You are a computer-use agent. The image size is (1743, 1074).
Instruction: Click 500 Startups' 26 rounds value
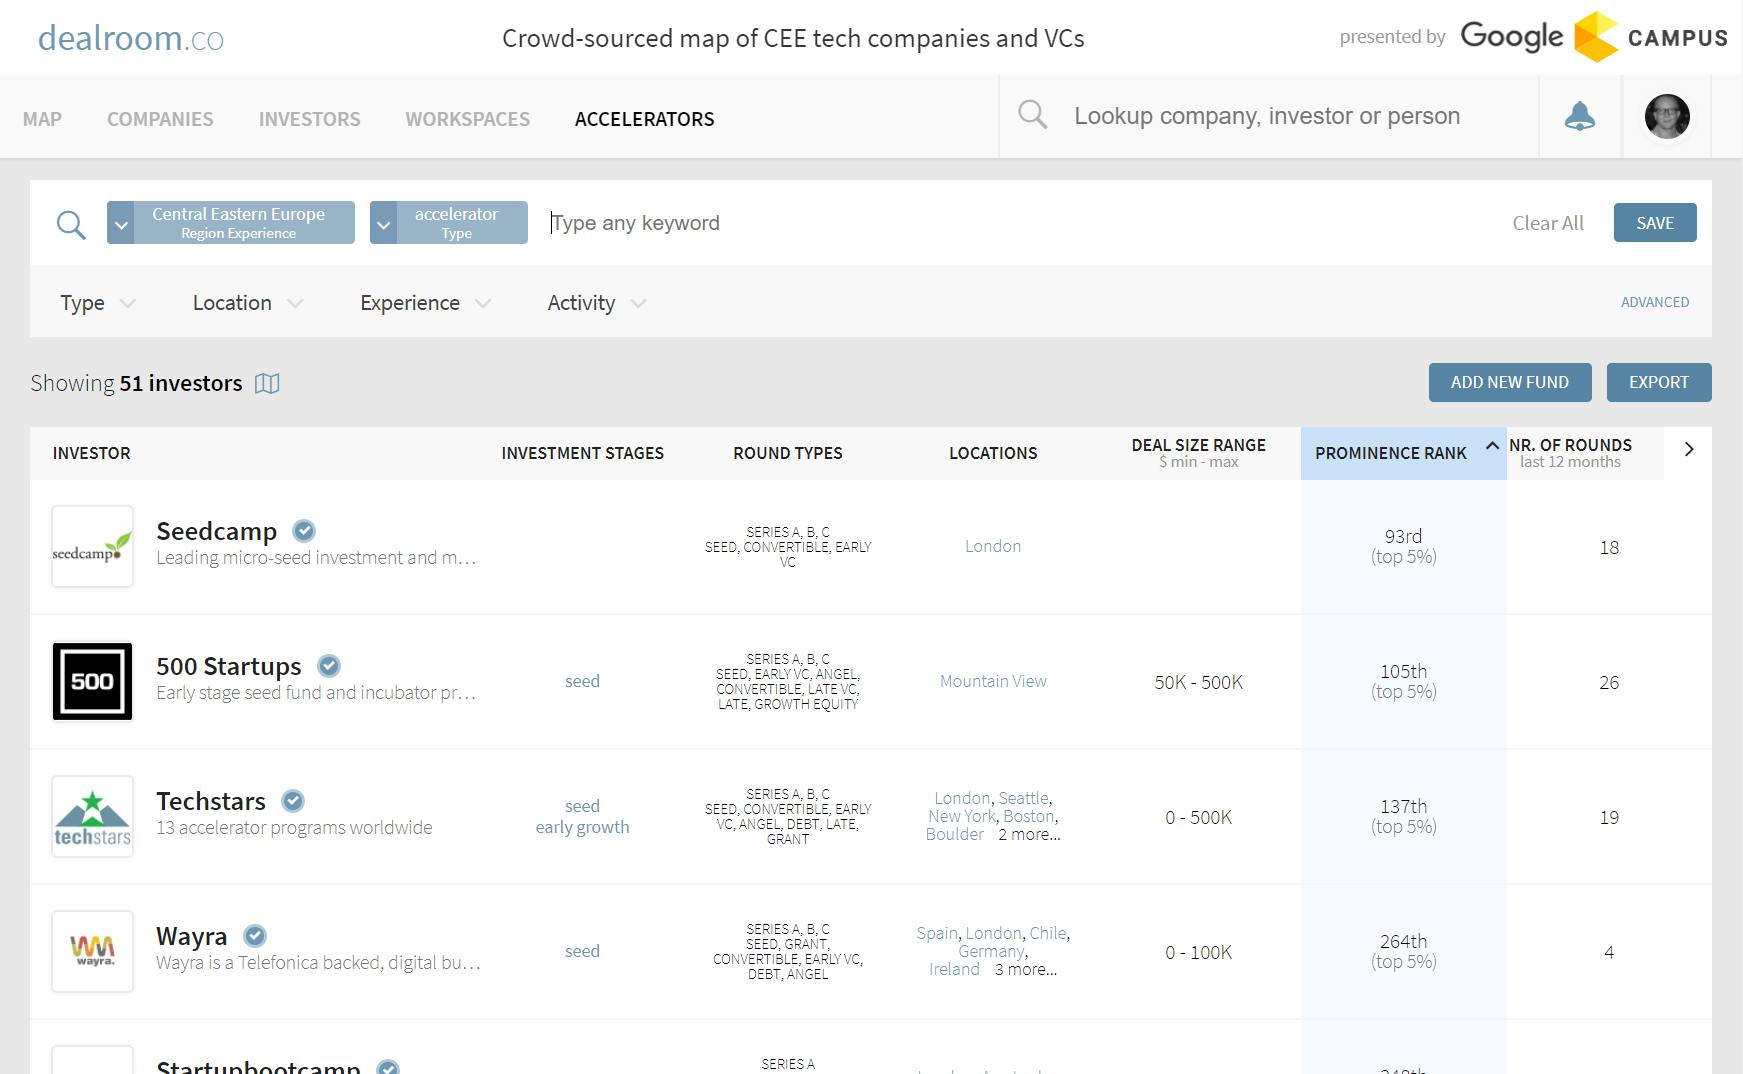pyautogui.click(x=1608, y=682)
